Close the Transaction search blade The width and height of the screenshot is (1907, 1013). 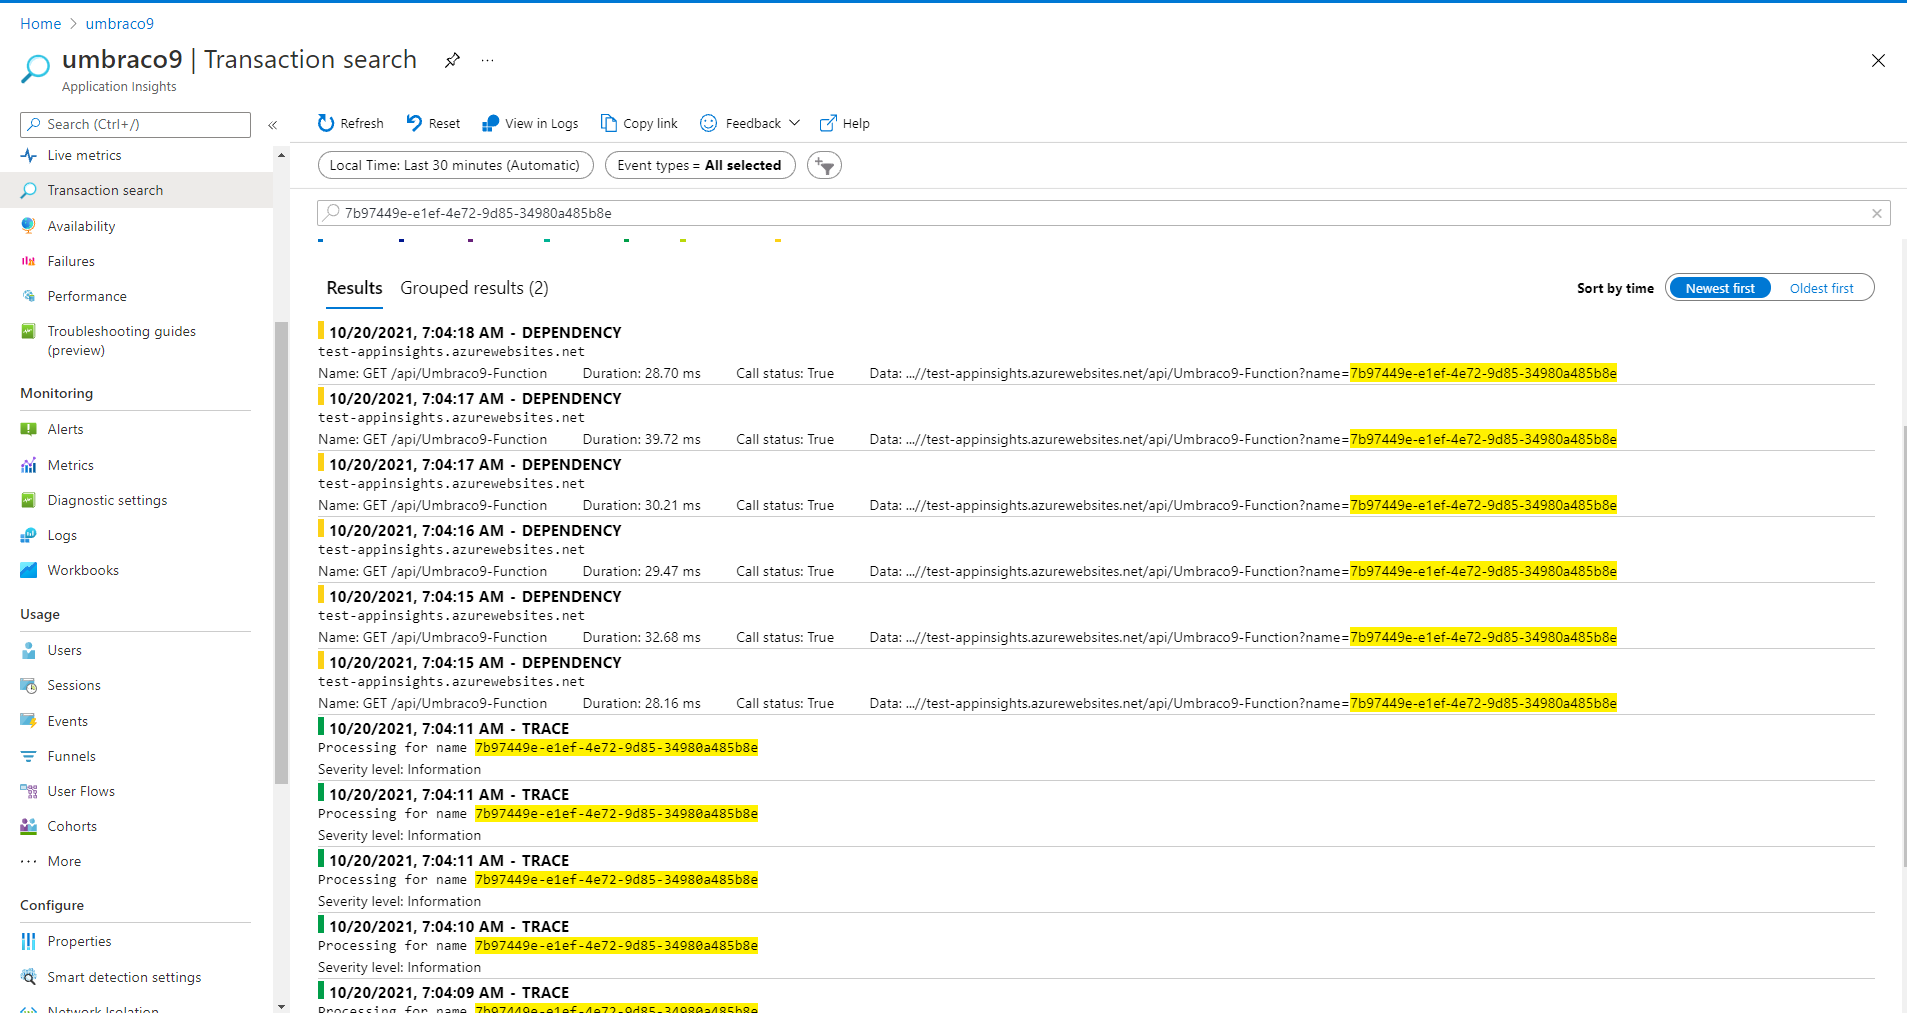pos(1878,61)
